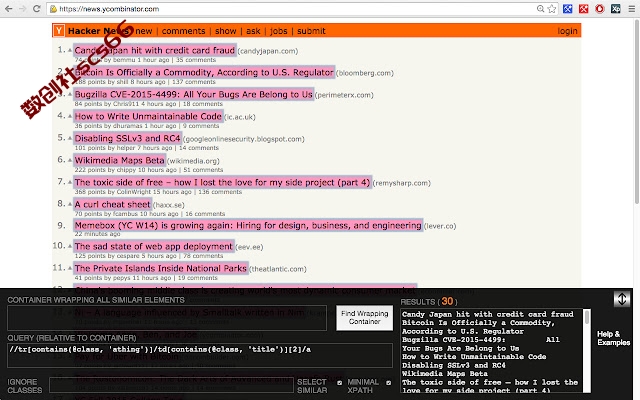Image resolution: width=640 pixels, height=400 pixels.
Task: Open Help & Examples in the XPath panel
Action: 613,338
